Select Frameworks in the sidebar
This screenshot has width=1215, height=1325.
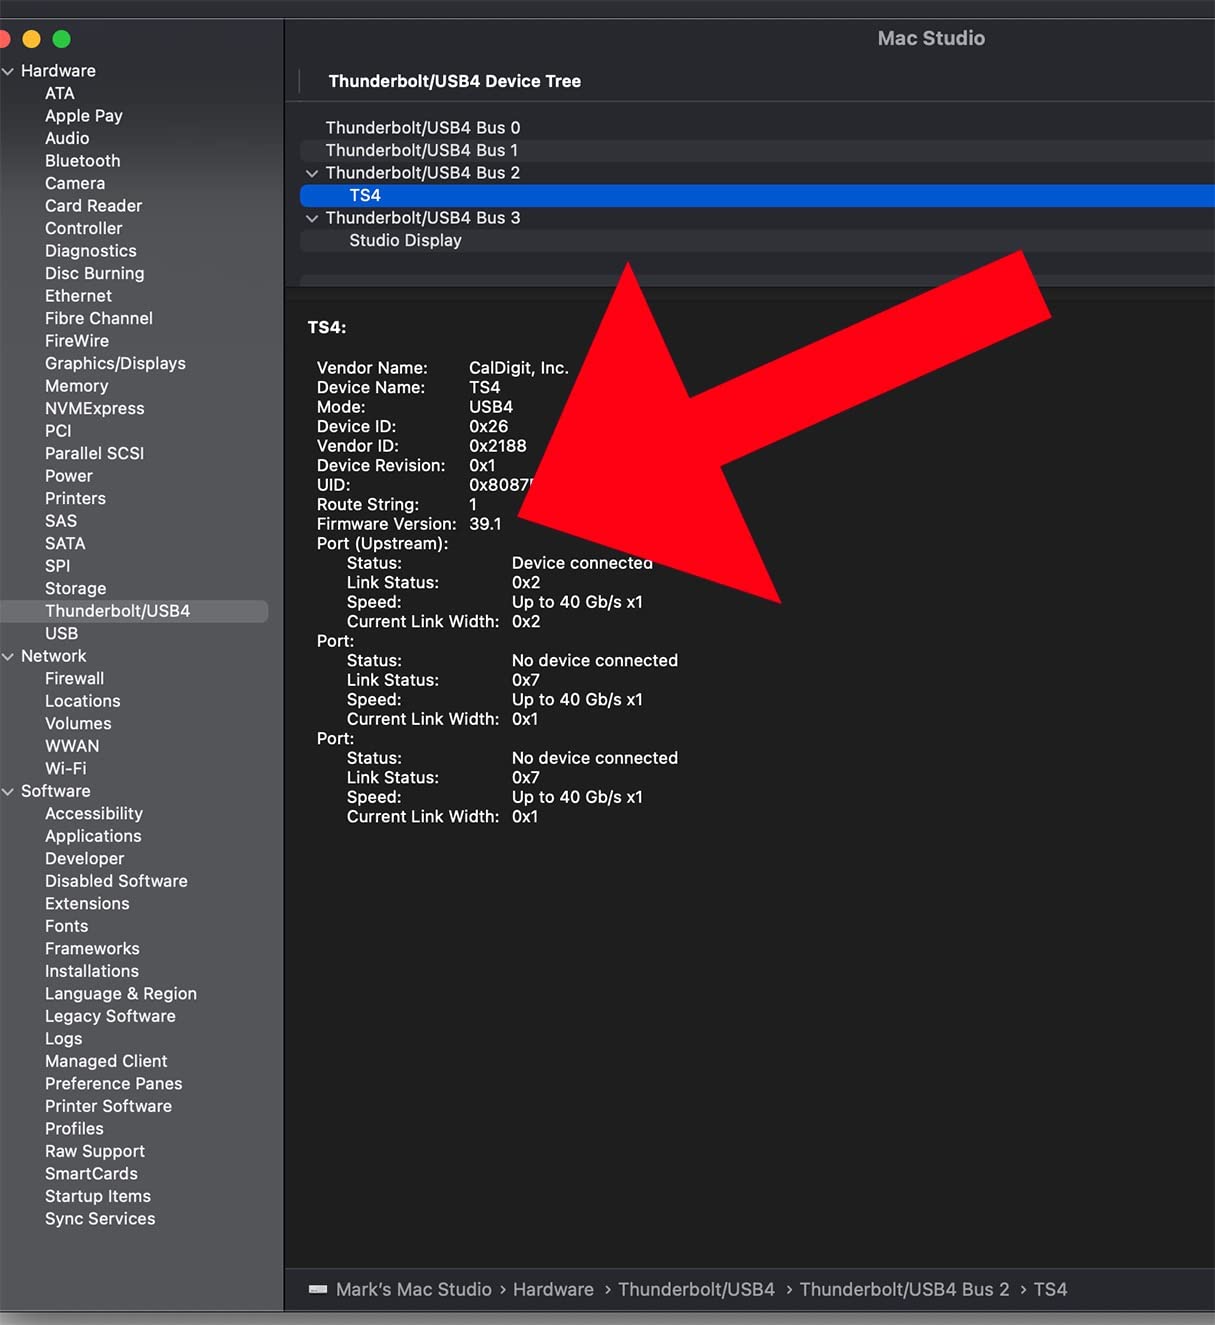pos(92,948)
